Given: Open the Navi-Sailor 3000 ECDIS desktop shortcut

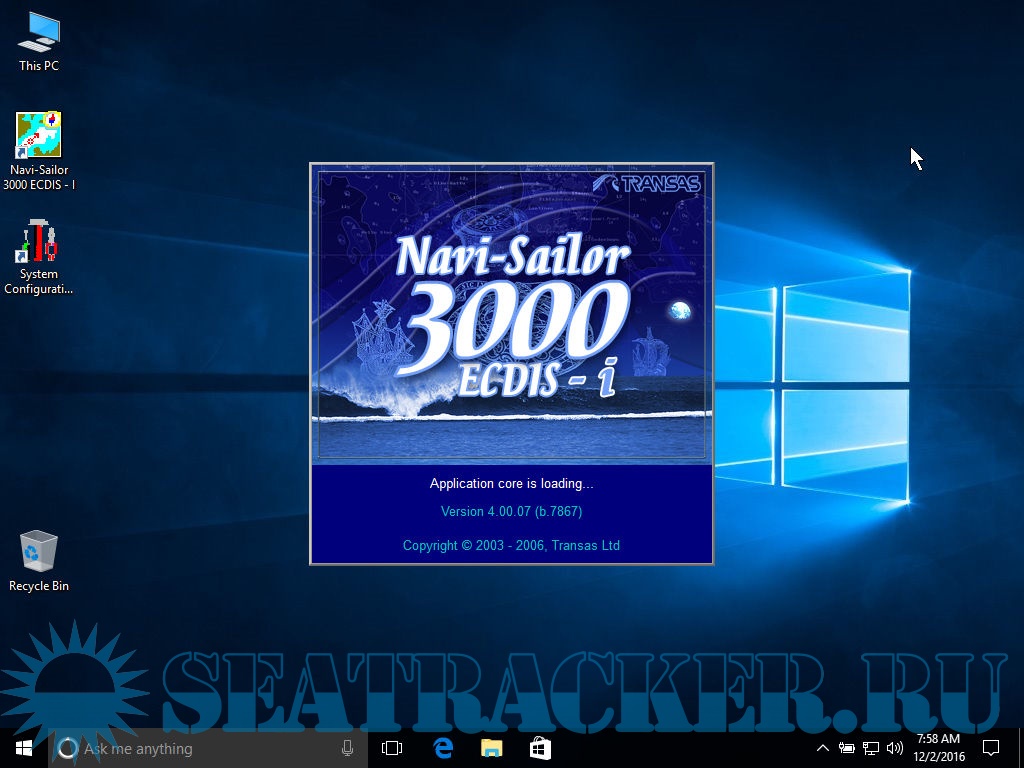Looking at the screenshot, I should pyautogui.click(x=38, y=136).
